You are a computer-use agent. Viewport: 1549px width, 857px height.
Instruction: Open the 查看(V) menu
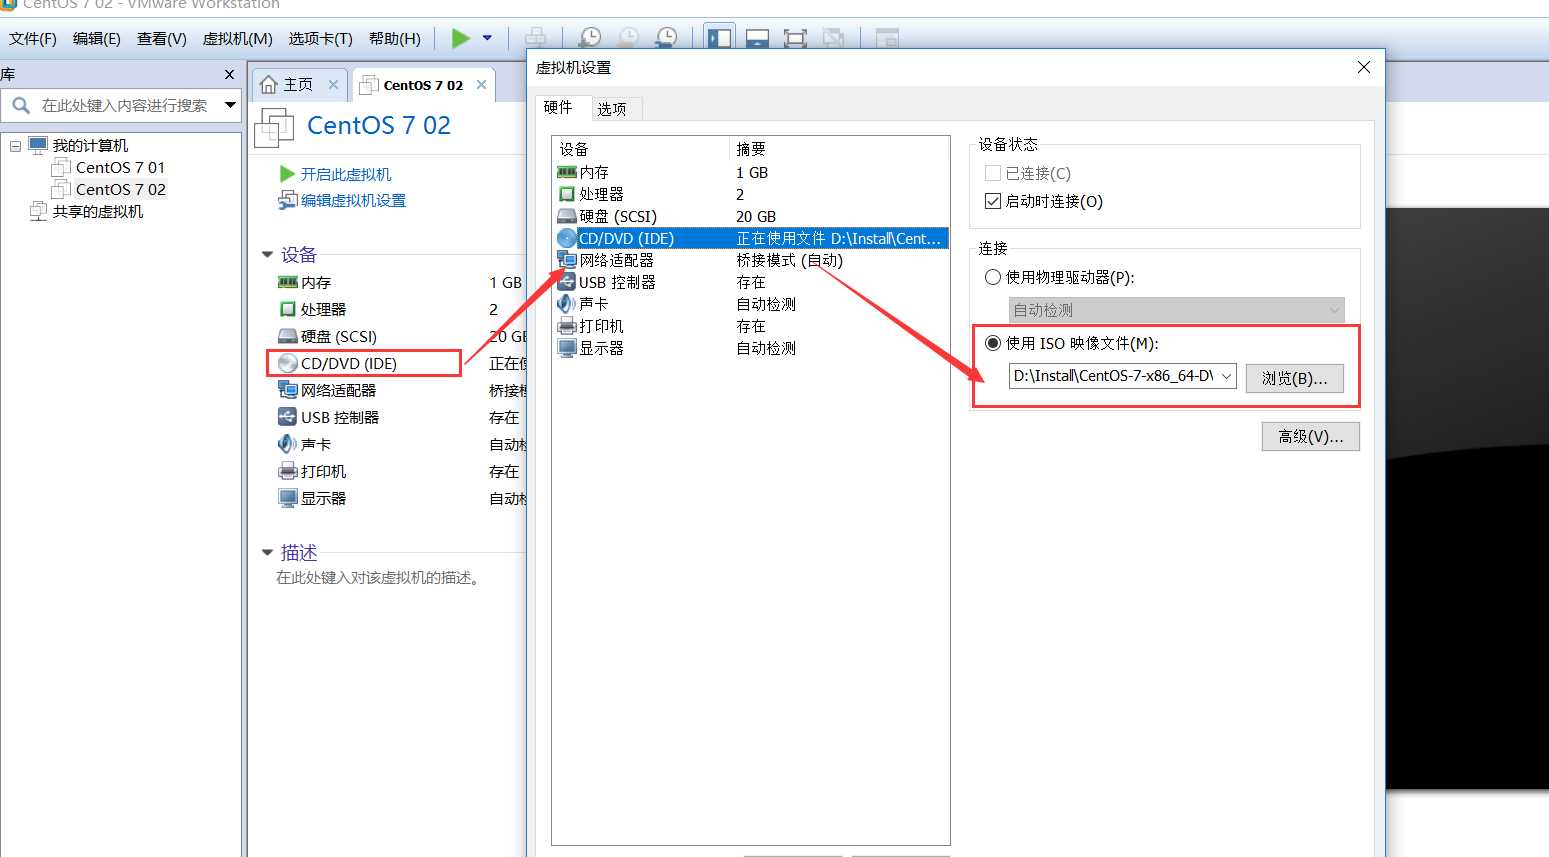point(162,39)
